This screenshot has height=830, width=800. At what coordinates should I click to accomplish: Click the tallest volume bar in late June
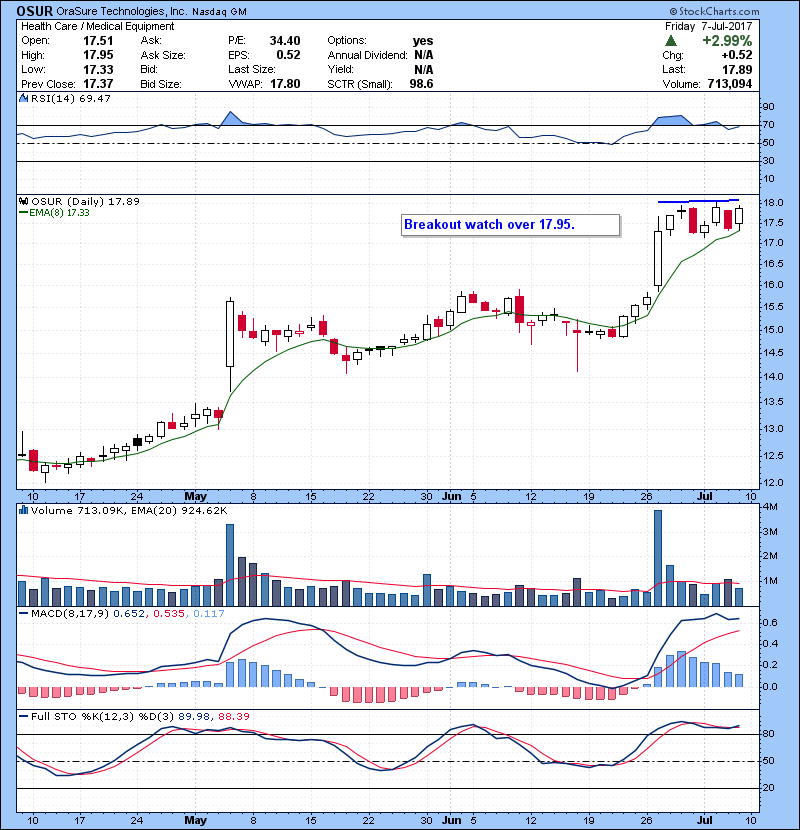tap(658, 558)
